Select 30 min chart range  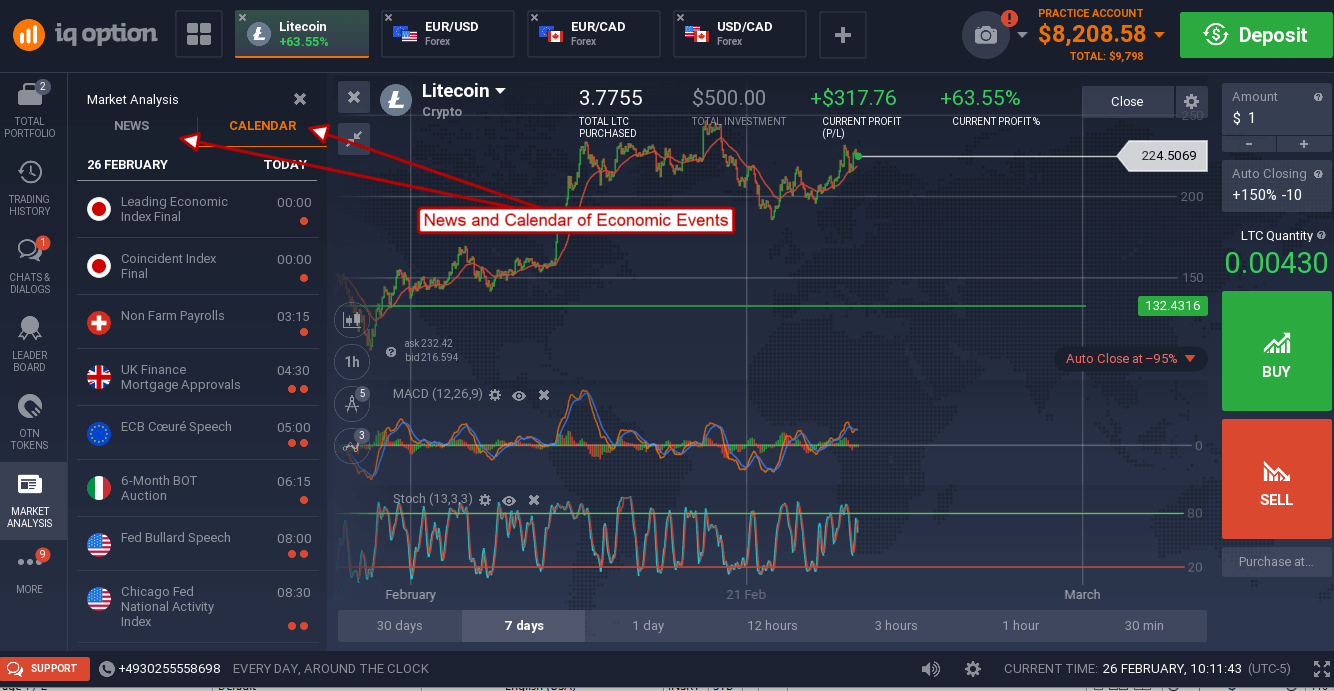[x=1144, y=626]
